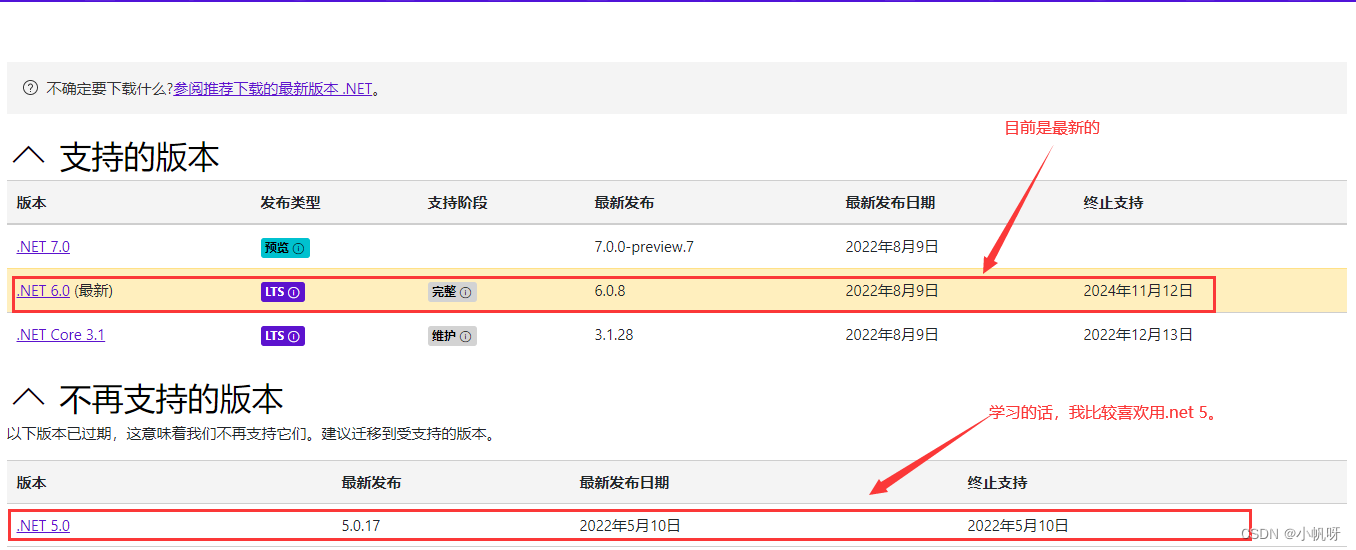The image size is (1356, 550).
Task: Click the question mark help icon
Action: [30, 88]
